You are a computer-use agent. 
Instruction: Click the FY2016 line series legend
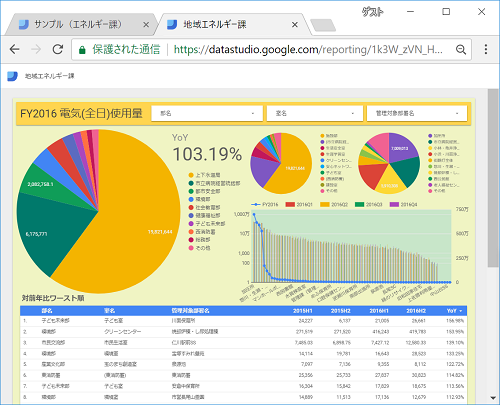click(x=265, y=204)
